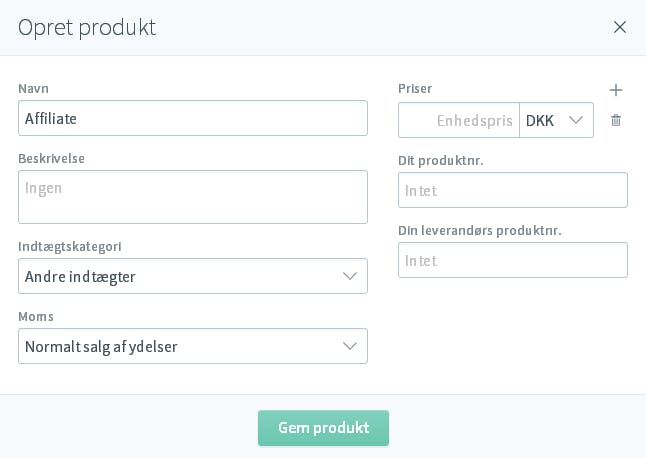Viewport: 646px width, 458px height.
Task: Click the Moms label
Action: 36,316
